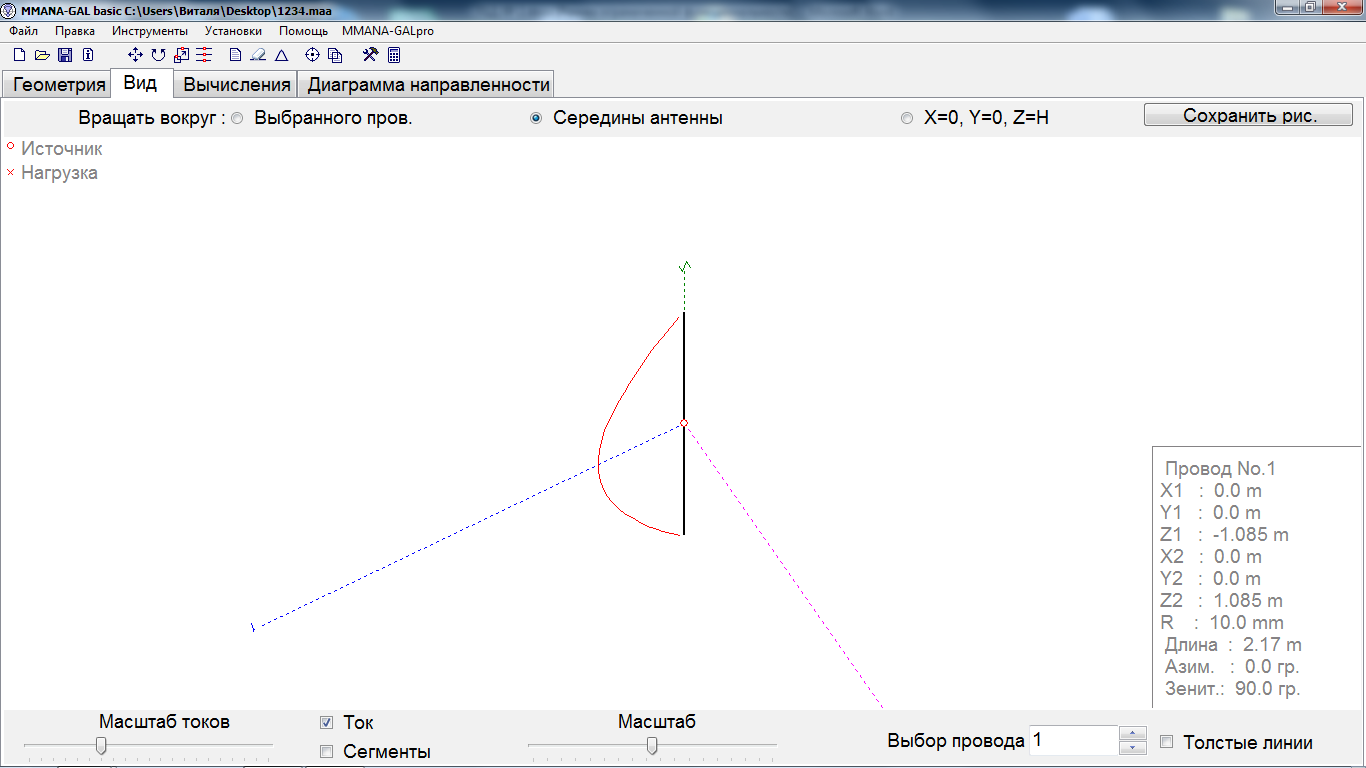This screenshot has width=1366, height=768.
Task: Click the 'Провод No.1' info heading
Action: pyautogui.click(x=1221, y=469)
